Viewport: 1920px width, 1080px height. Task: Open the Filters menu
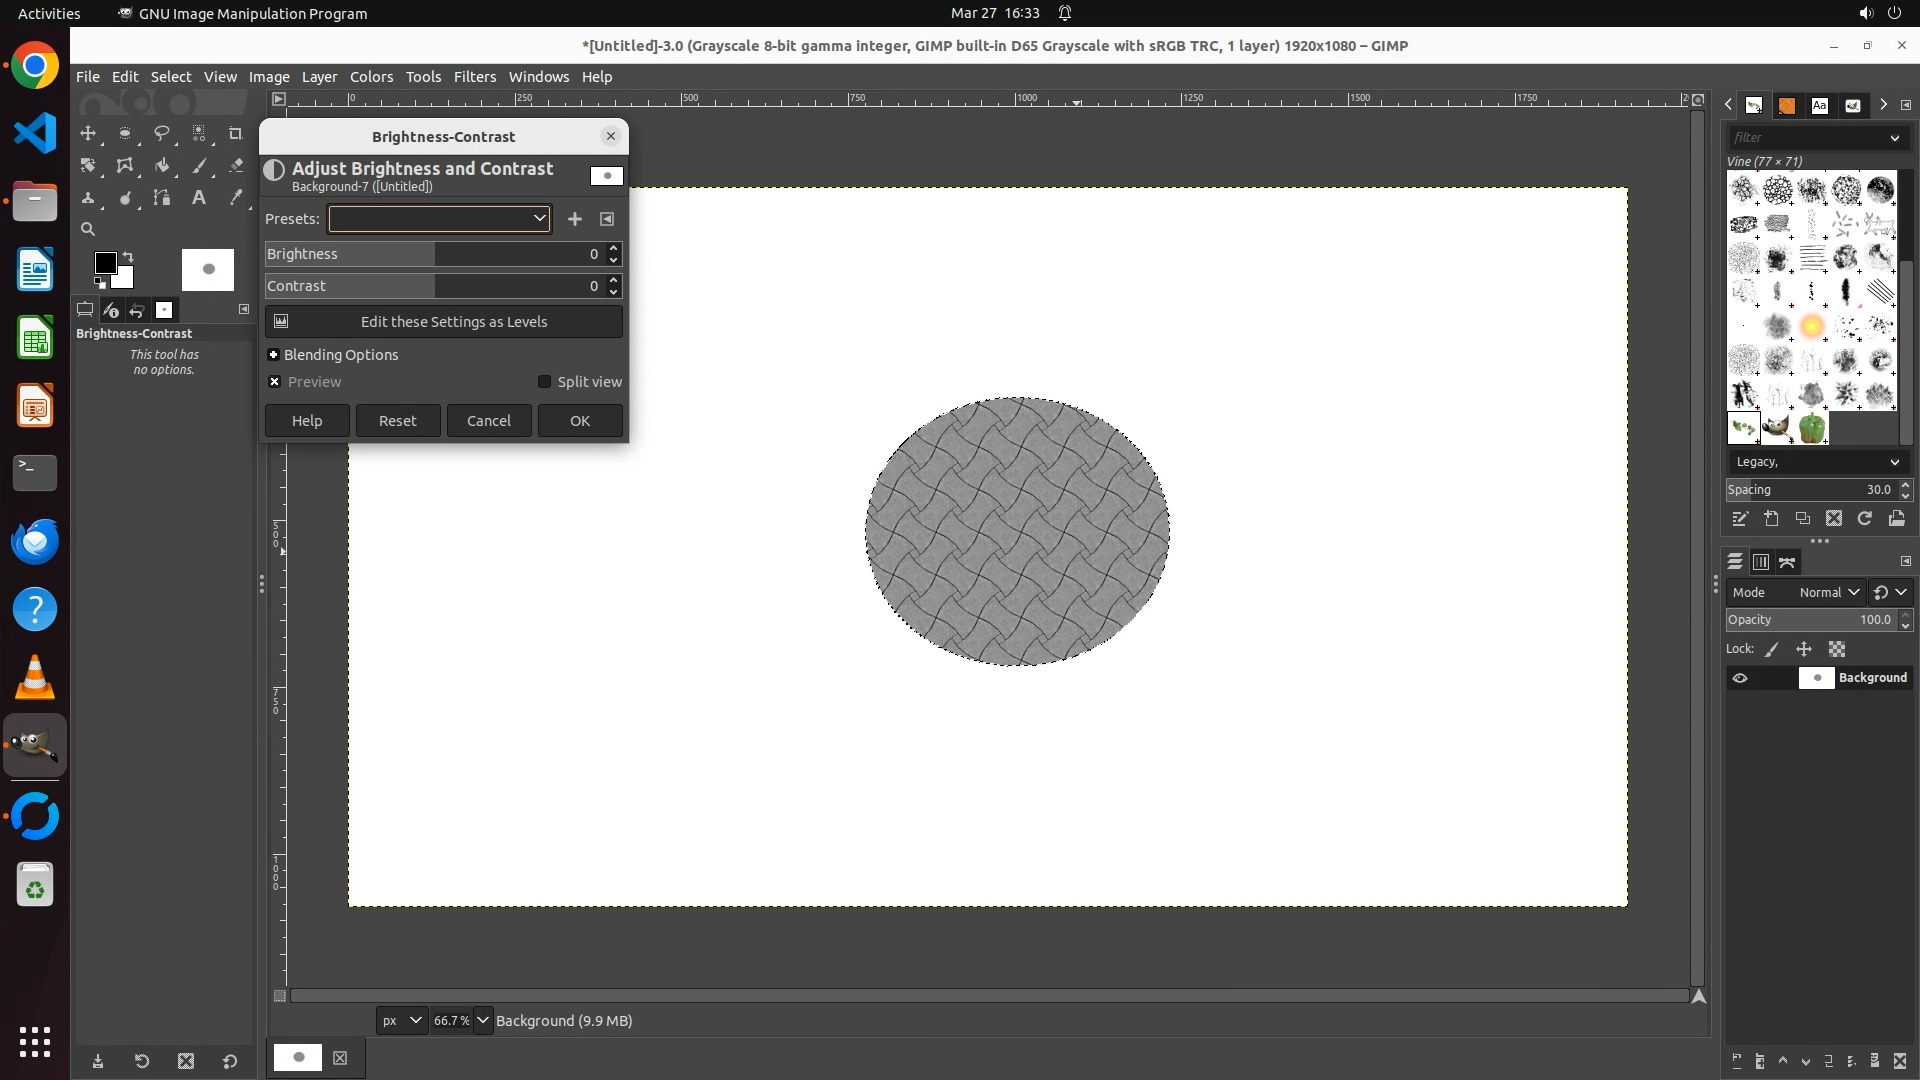[x=474, y=77]
